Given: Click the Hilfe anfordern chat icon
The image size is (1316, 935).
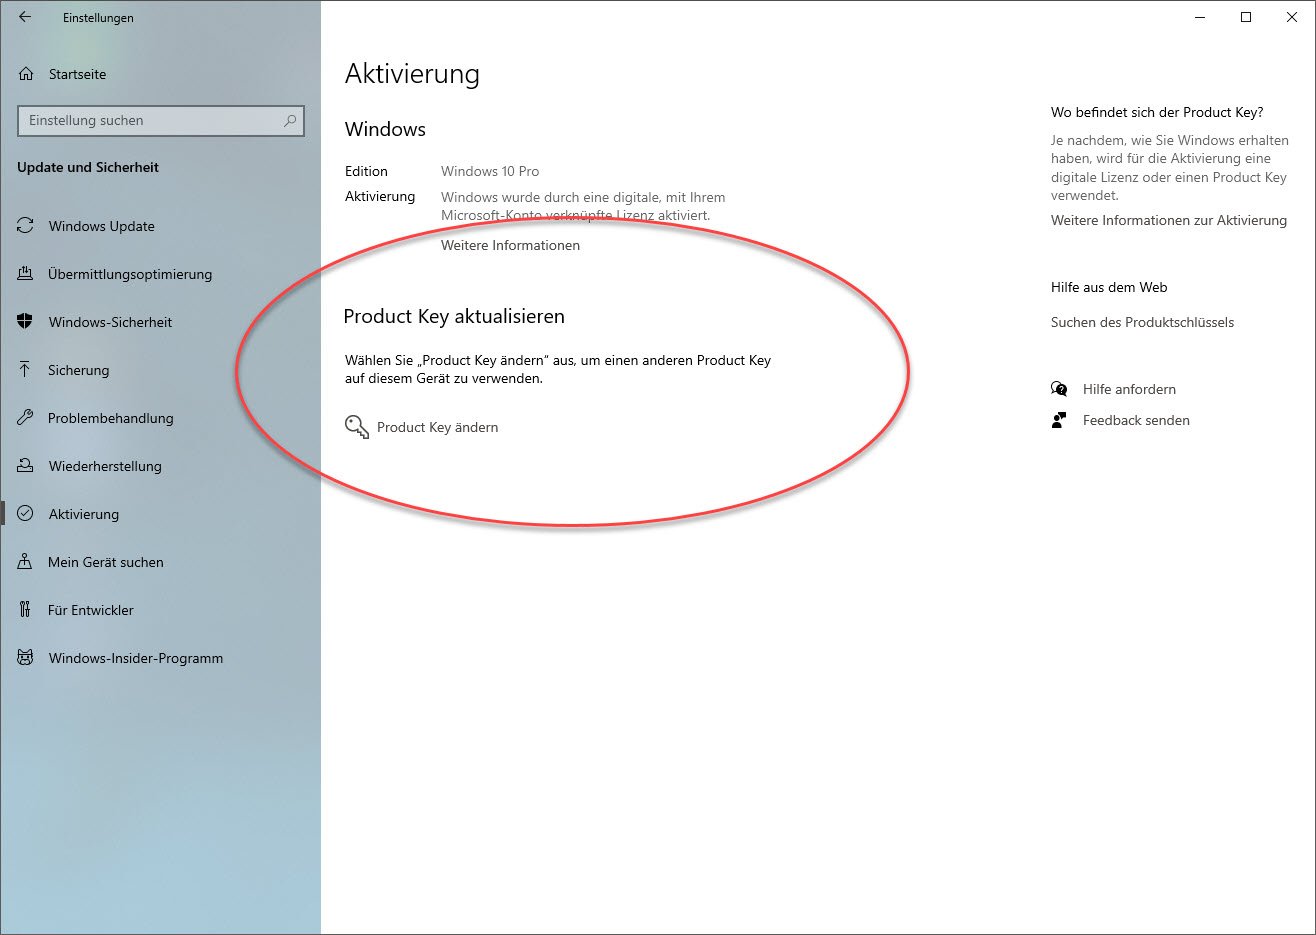Looking at the screenshot, I should click(x=1059, y=389).
